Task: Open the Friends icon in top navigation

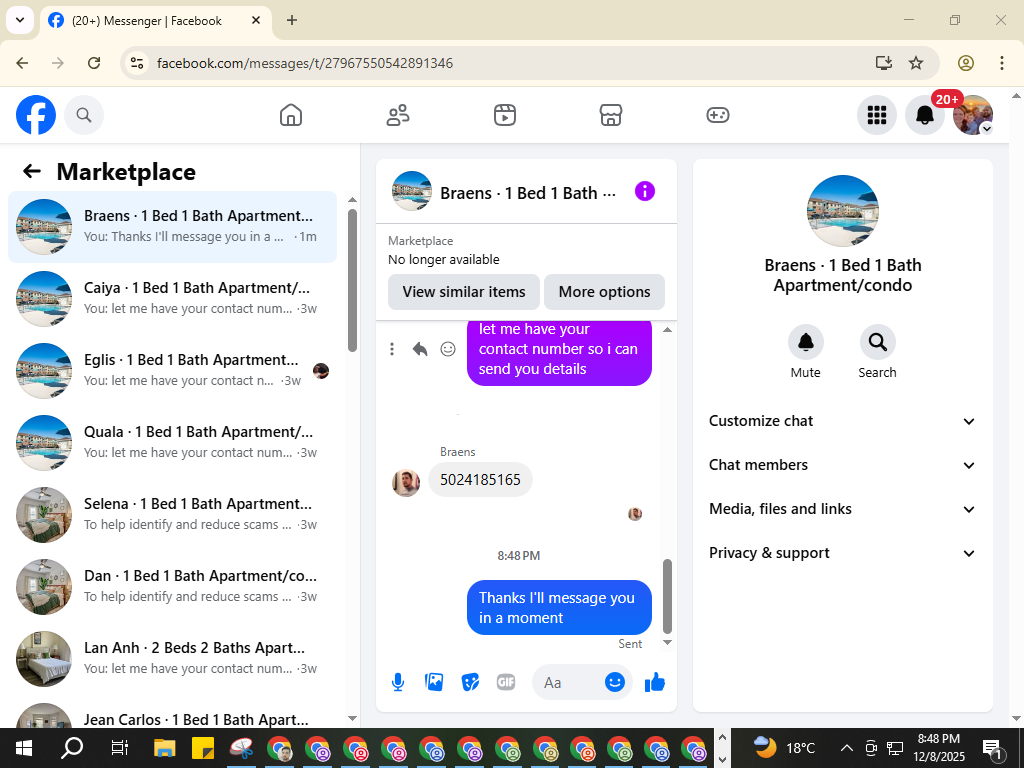Action: (398, 115)
